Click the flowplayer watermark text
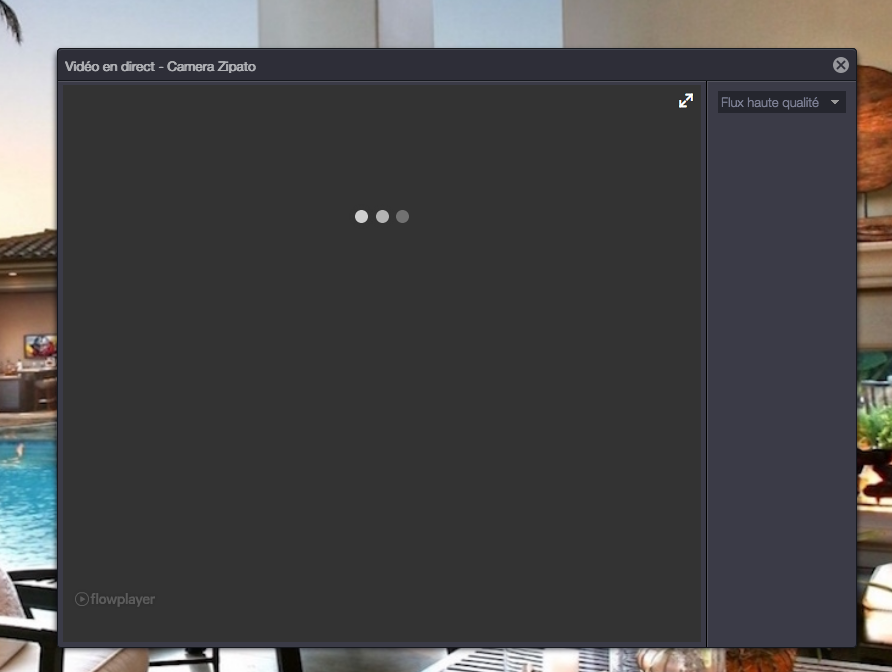Image resolution: width=892 pixels, height=672 pixels. coord(122,599)
